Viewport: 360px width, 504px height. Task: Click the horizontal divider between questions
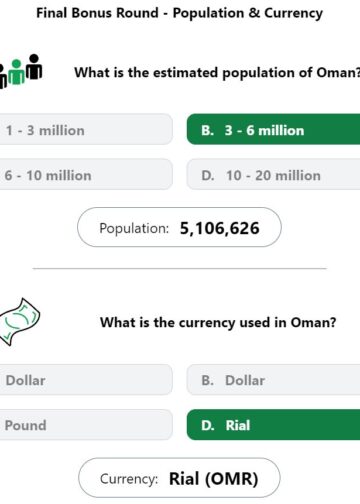pyautogui.click(x=179, y=268)
